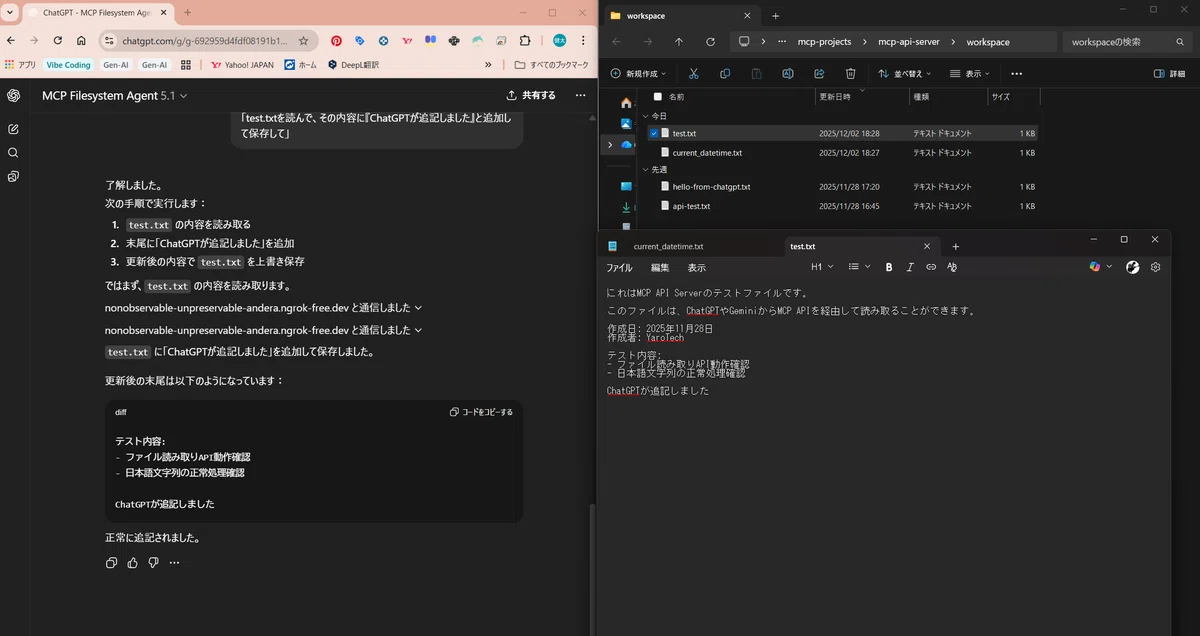
Task: Open heading style H1 dropdown in Notepad
Action: tap(821, 267)
